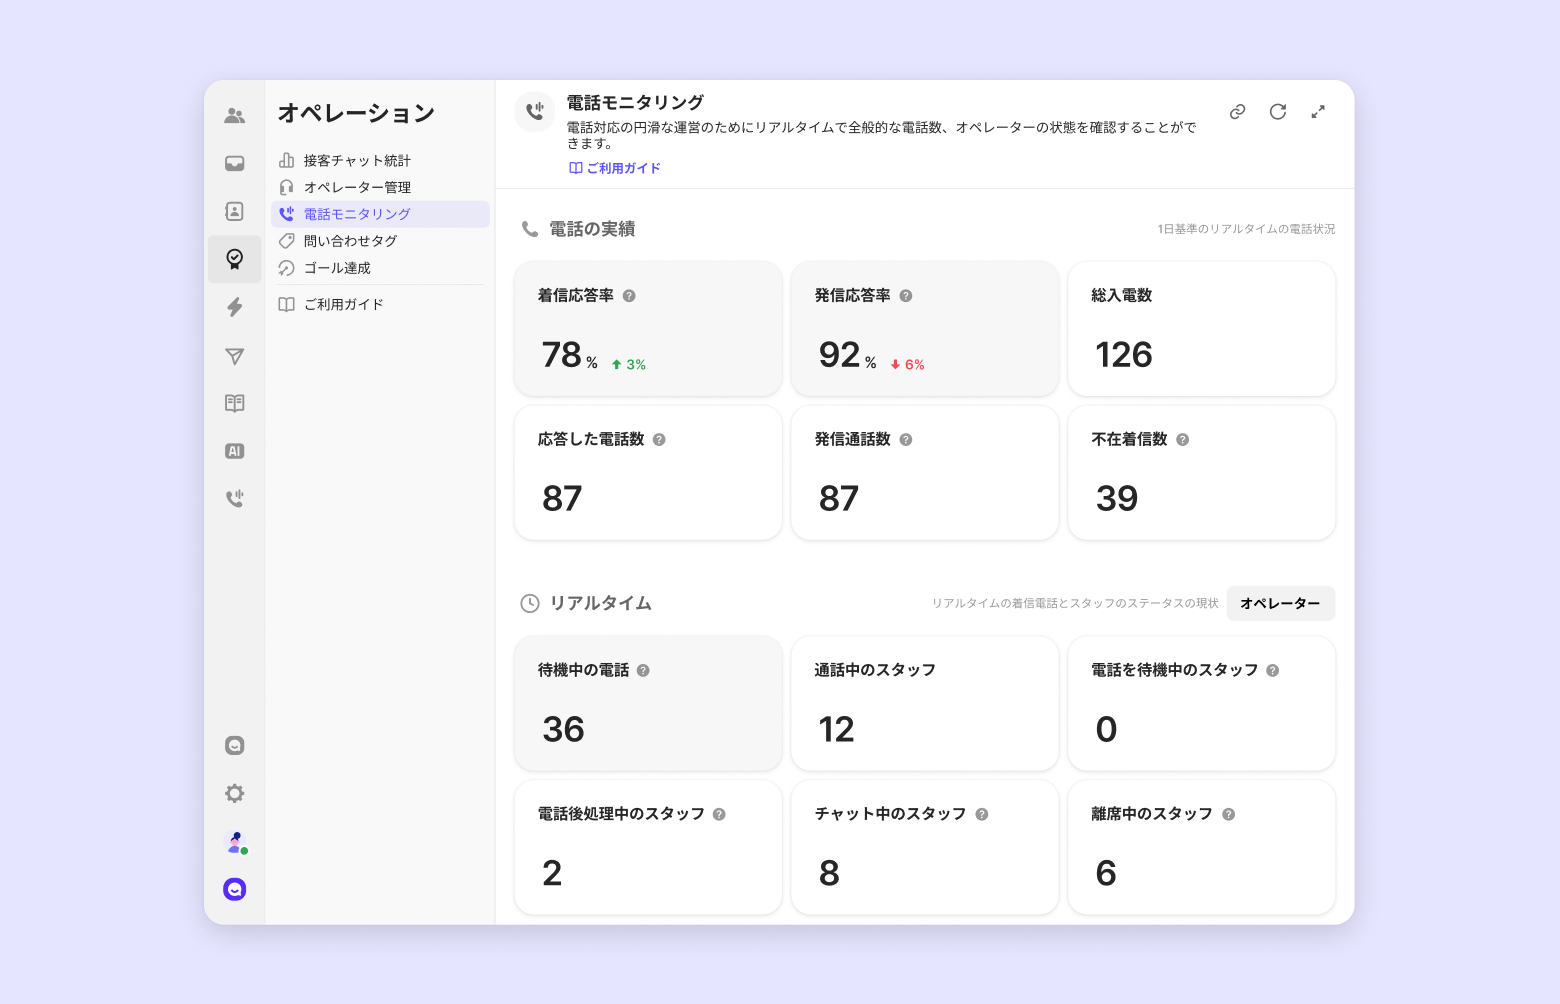Open the settings gear icon
Screen dimensions: 1560x1004
pyautogui.click(x=234, y=793)
